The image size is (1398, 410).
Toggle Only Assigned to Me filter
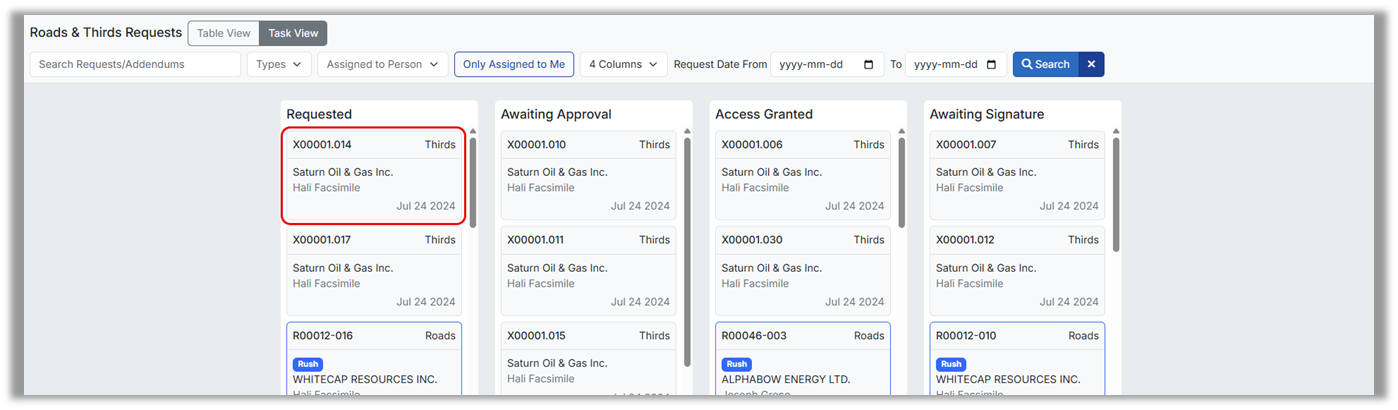click(513, 65)
